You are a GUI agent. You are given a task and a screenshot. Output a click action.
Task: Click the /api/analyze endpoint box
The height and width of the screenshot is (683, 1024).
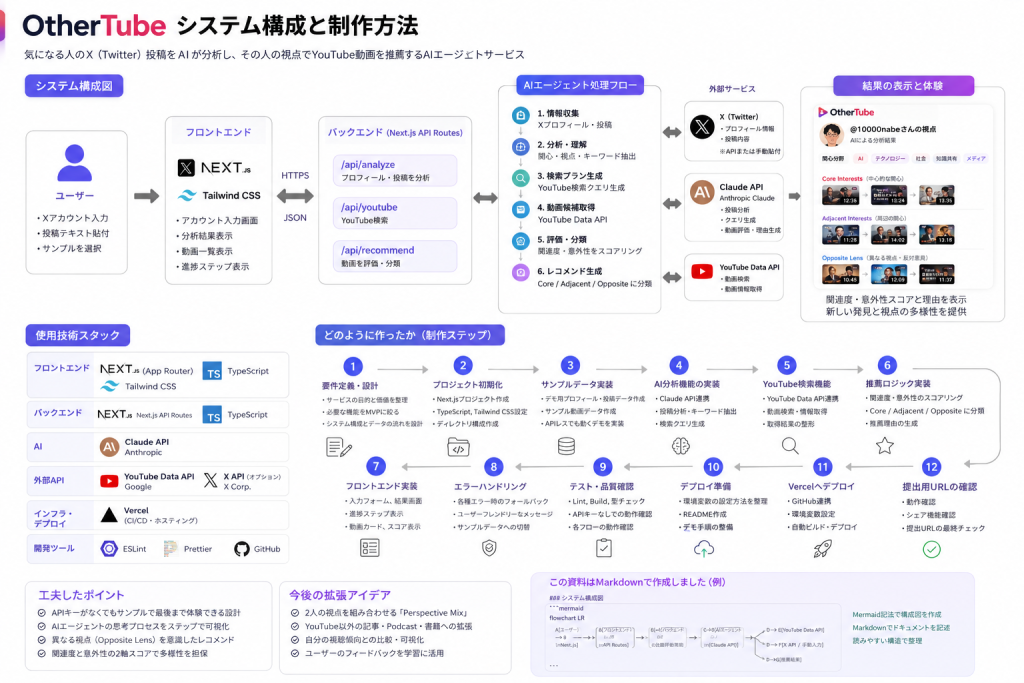pyautogui.click(x=394, y=170)
